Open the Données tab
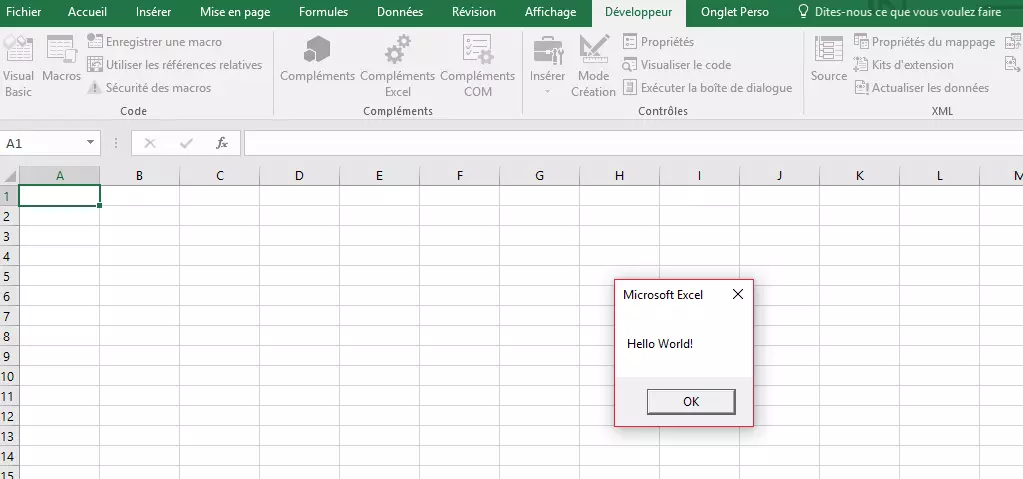 coord(400,12)
